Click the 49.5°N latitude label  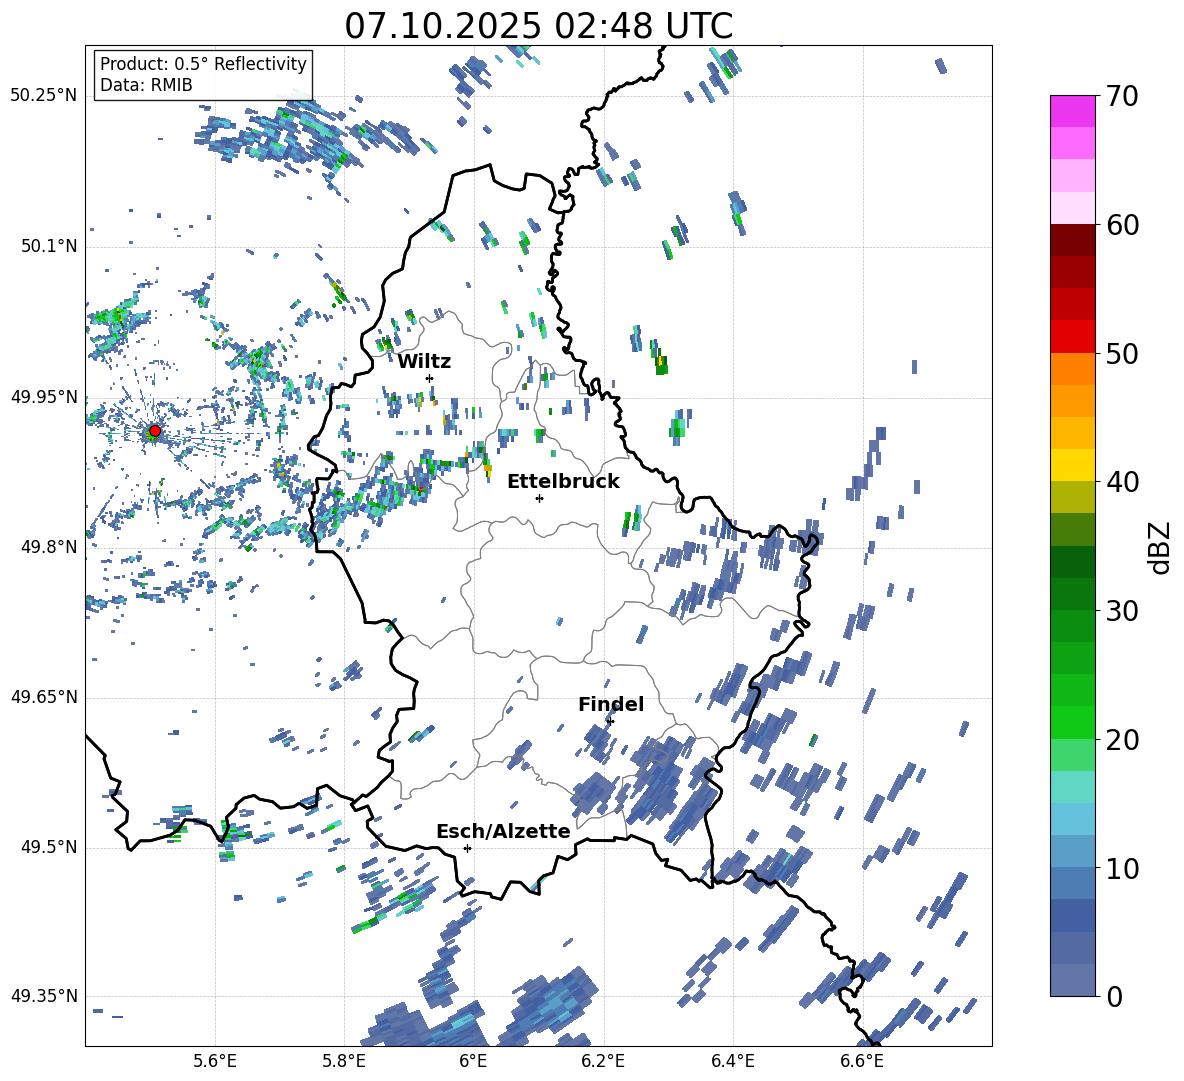pyautogui.click(x=48, y=847)
